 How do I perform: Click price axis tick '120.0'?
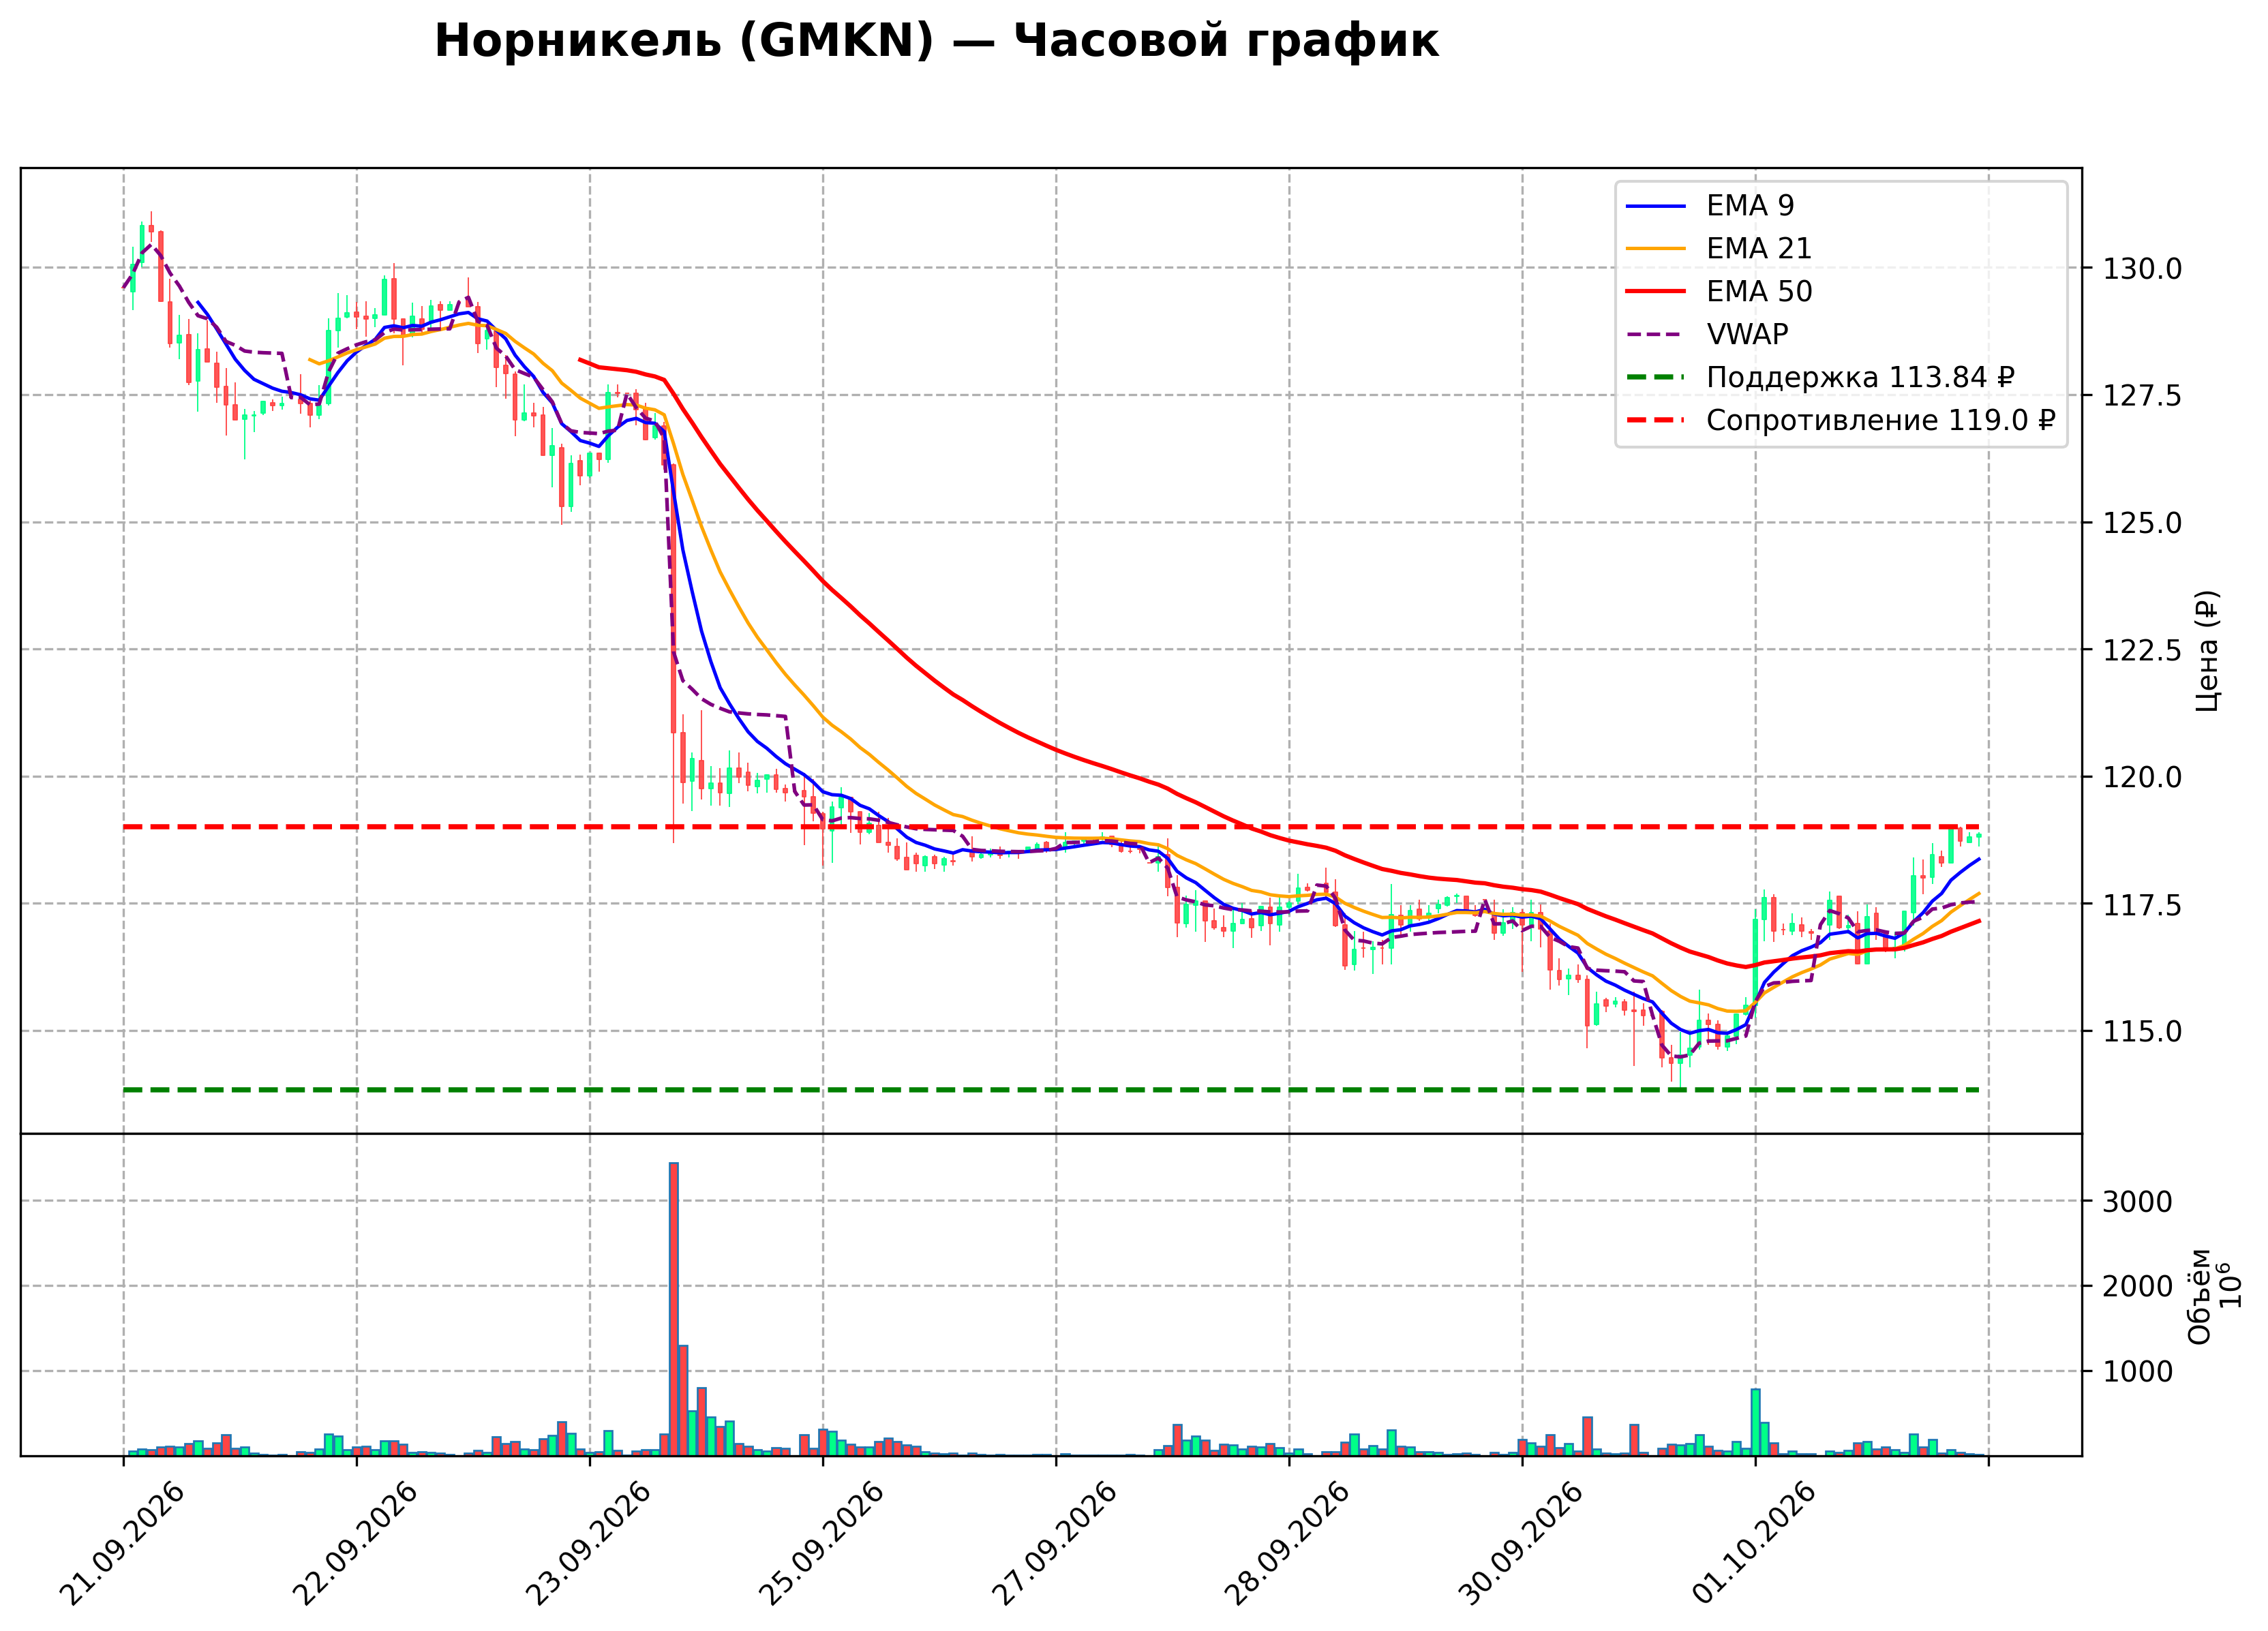coord(2142,778)
